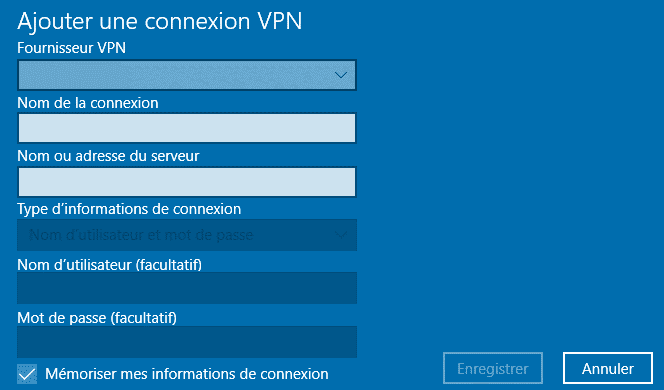Click into Nom ou adresse du serveur field
Screen dimensions: 664x390
[187, 182]
